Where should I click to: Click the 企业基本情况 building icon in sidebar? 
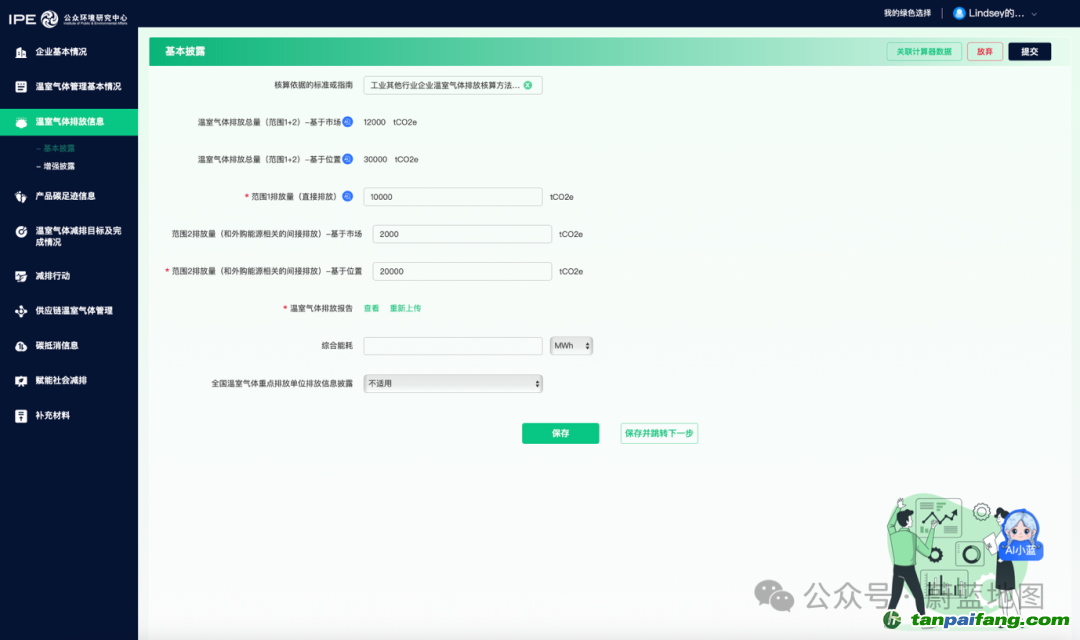[x=21, y=52]
